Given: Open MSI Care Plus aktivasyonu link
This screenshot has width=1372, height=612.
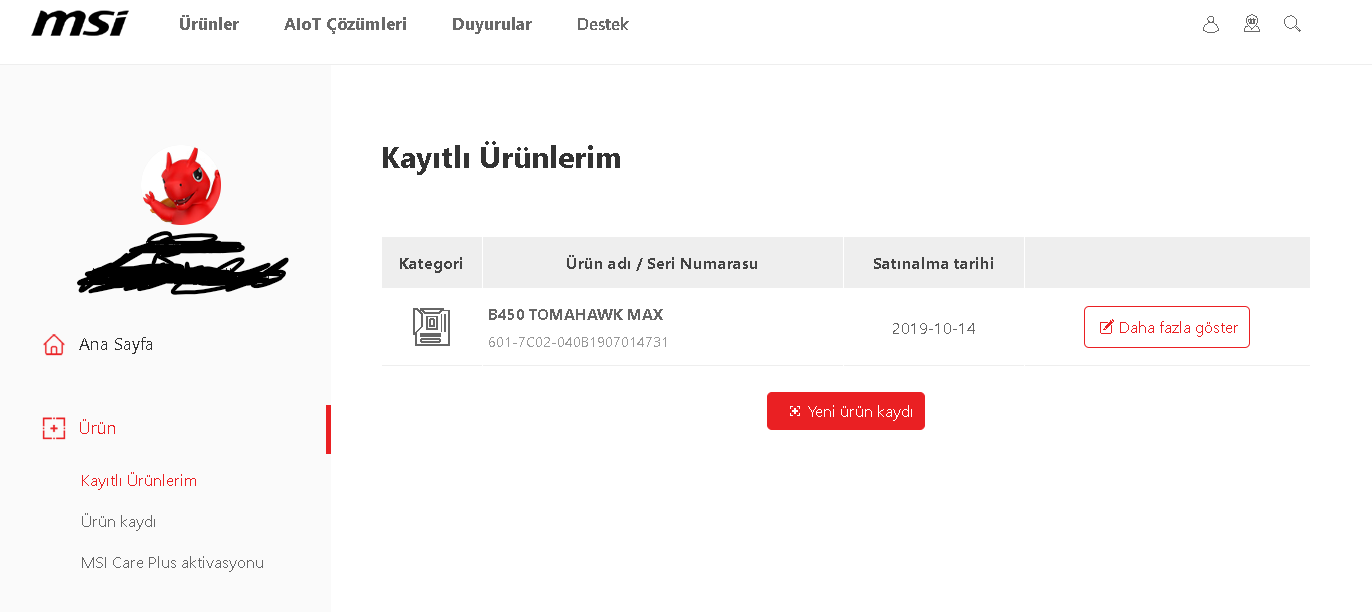Looking at the screenshot, I should pos(172,563).
